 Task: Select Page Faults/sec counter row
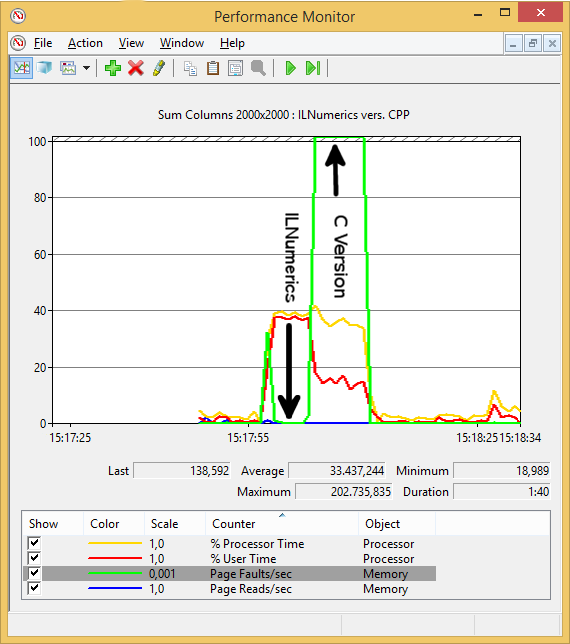(230, 573)
